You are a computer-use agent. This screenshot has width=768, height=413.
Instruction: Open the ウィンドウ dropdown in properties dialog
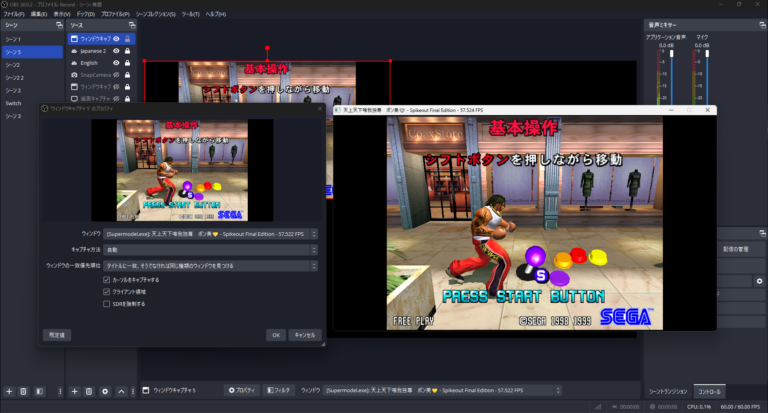211,234
